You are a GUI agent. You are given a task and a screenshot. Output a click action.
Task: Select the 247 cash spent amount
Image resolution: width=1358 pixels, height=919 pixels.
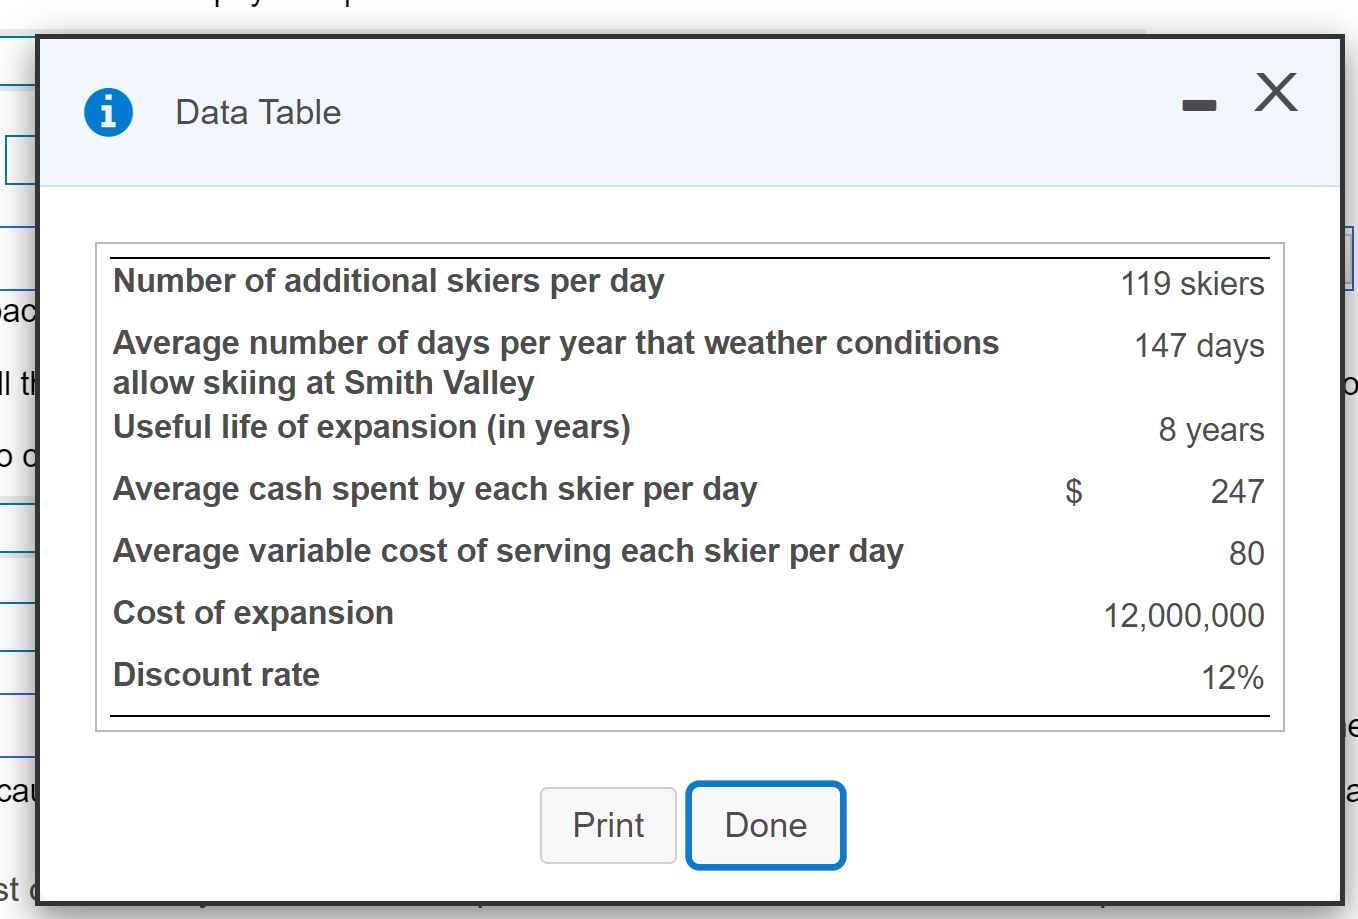(1240, 490)
